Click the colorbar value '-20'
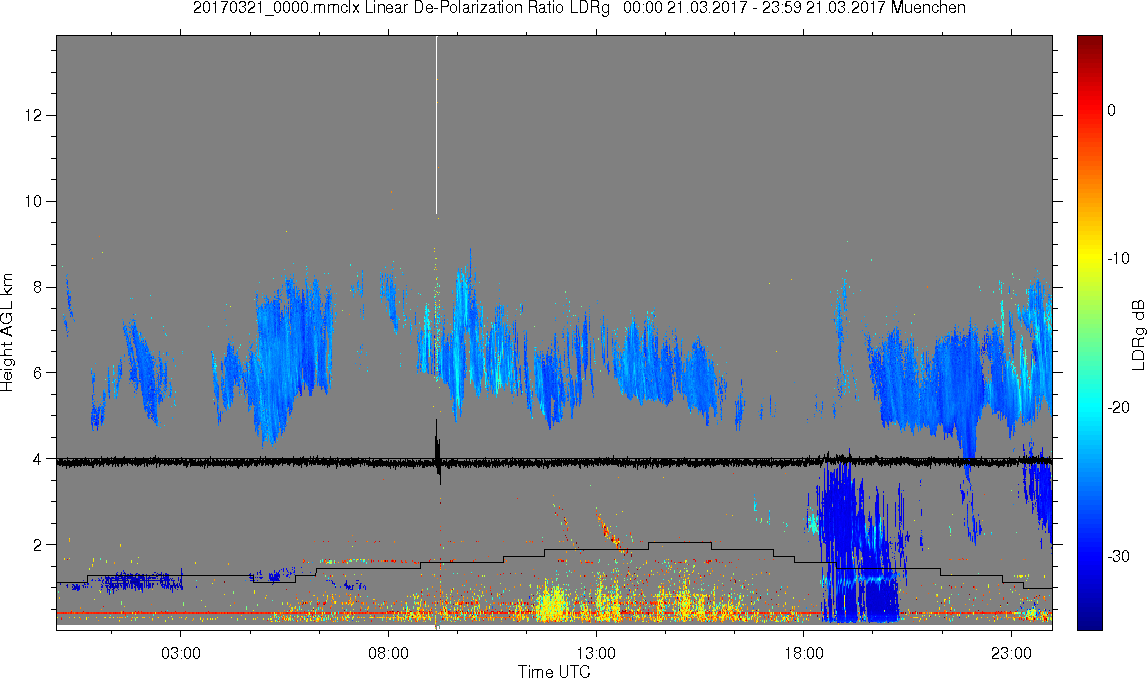Image resolution: width=1147 pixels, height=678 pixels. coord(1118,407)
